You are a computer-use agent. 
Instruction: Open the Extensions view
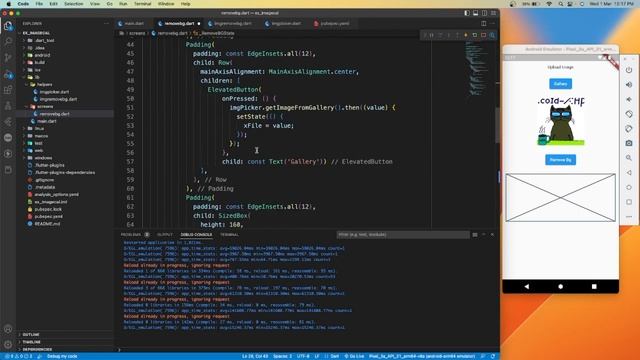coord(8,90)
